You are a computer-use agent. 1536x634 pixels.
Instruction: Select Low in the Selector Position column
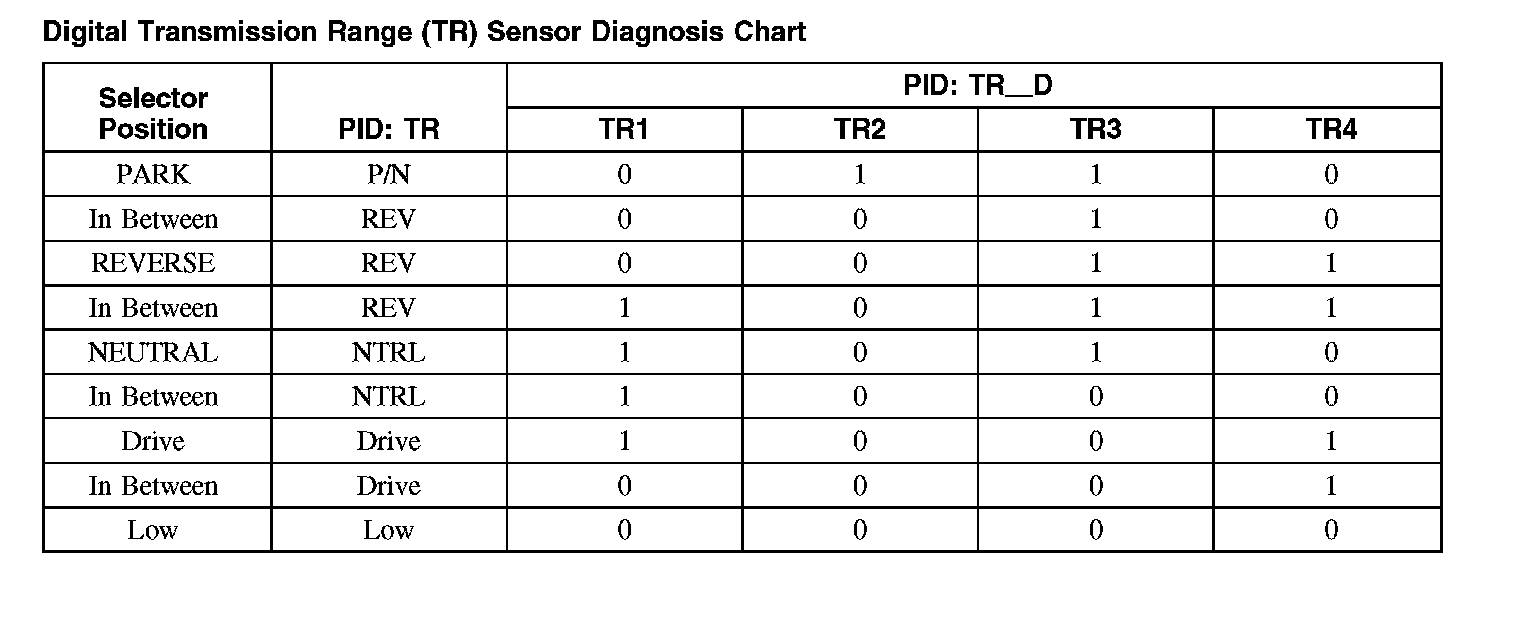point(153,530)
